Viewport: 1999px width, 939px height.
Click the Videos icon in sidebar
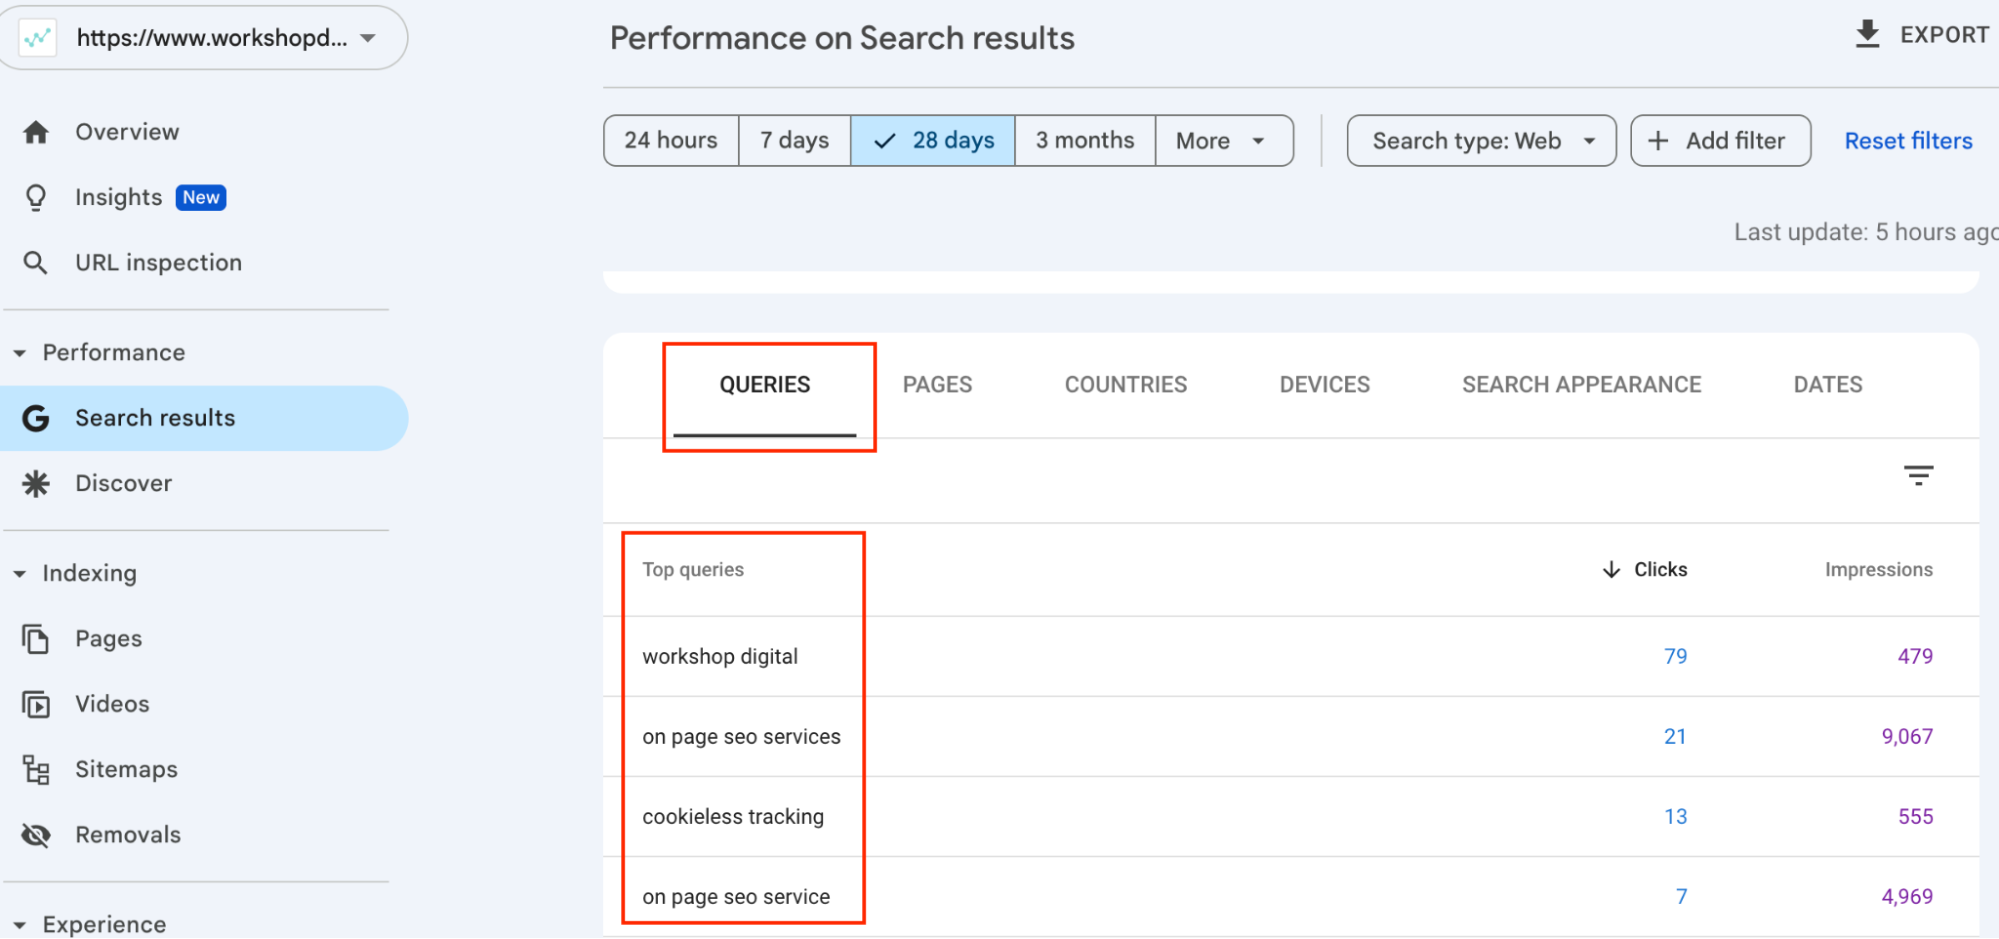pos(36,704)
